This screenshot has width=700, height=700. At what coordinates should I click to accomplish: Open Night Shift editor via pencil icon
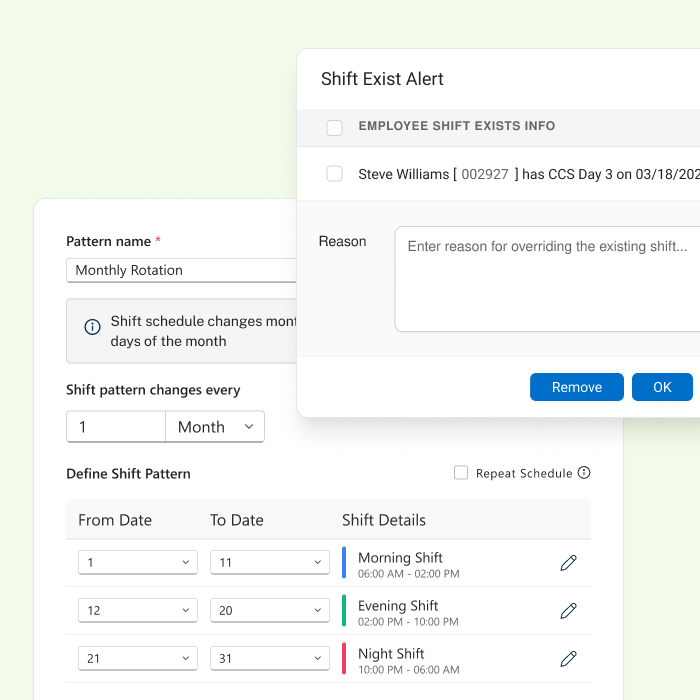coord(568,658)
